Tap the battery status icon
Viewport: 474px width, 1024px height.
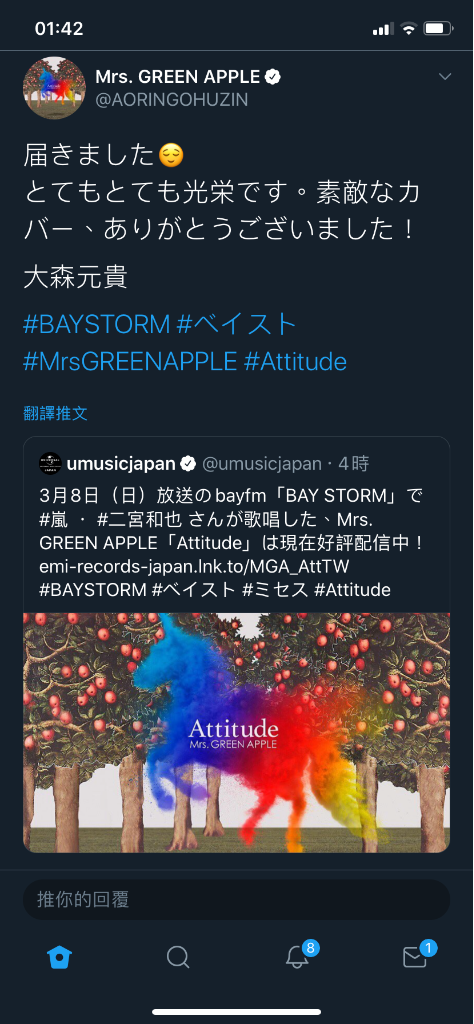point(438,29)
